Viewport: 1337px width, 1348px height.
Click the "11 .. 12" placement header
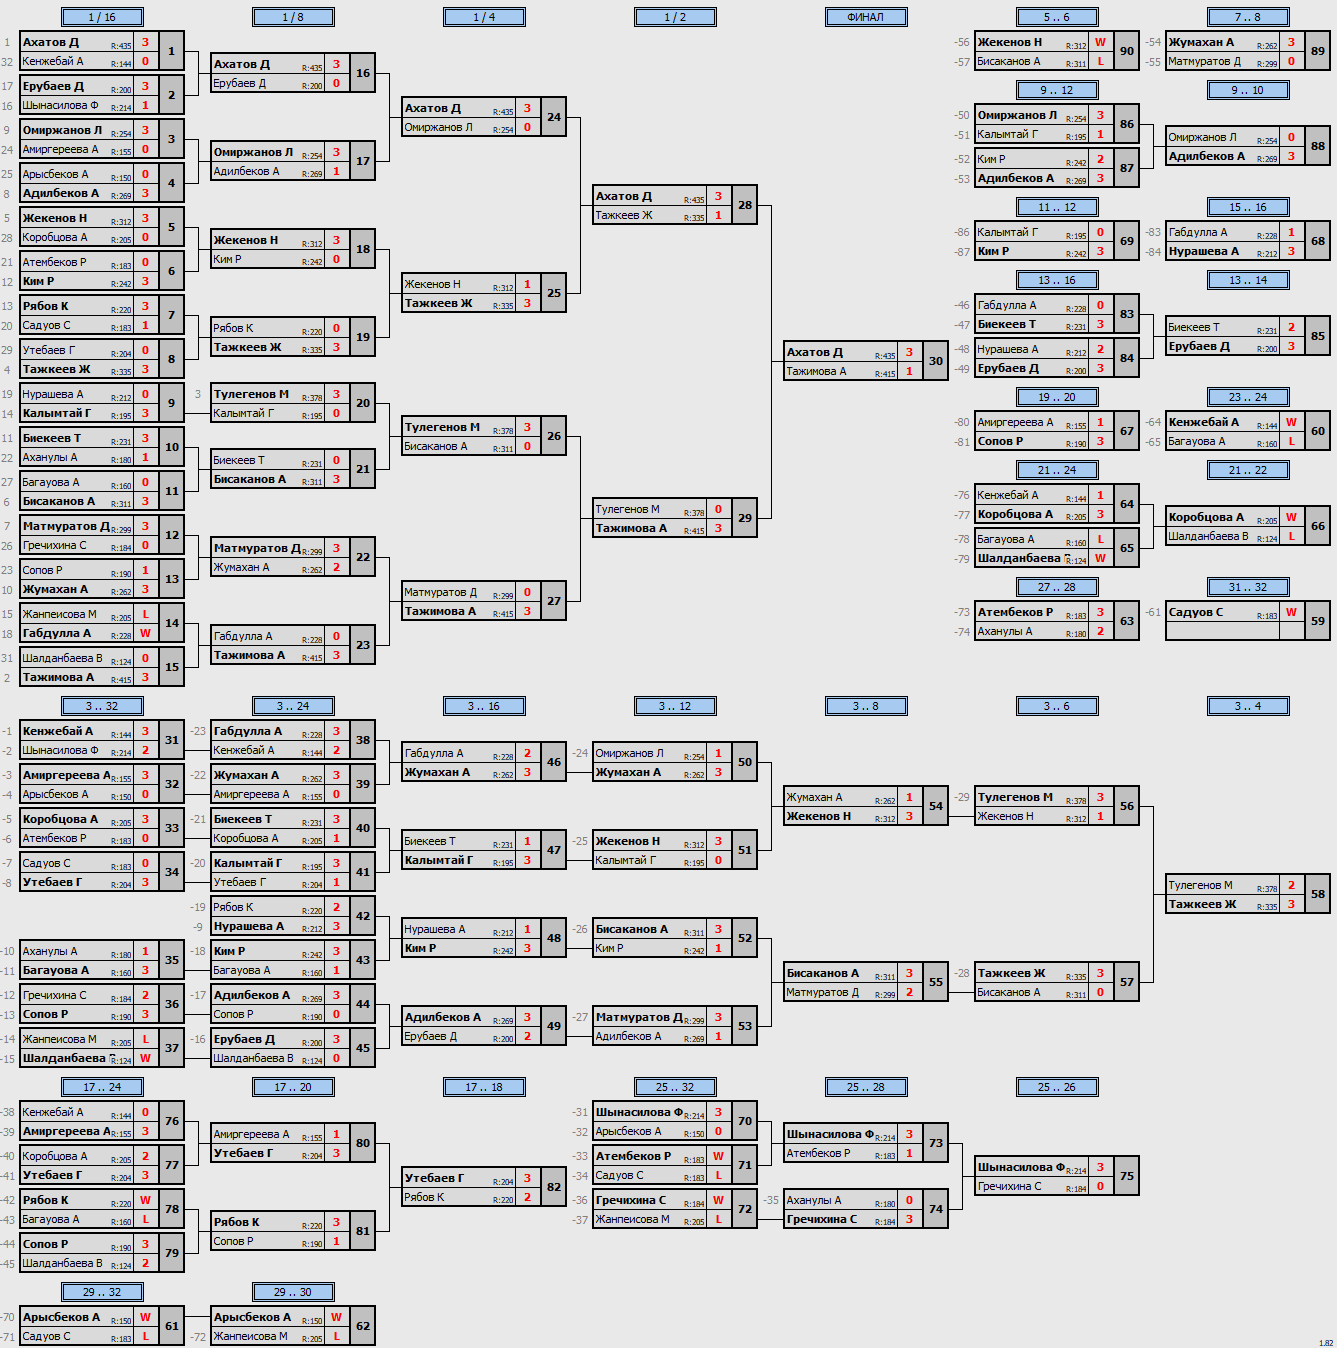click(x=1057, y=207)
